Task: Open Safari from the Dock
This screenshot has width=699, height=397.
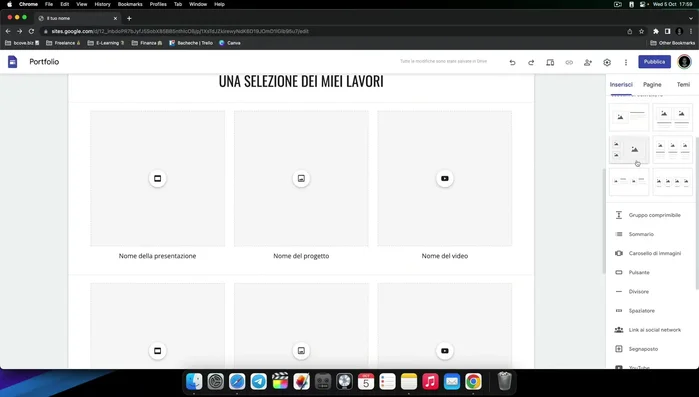Action: click(237, 381)
